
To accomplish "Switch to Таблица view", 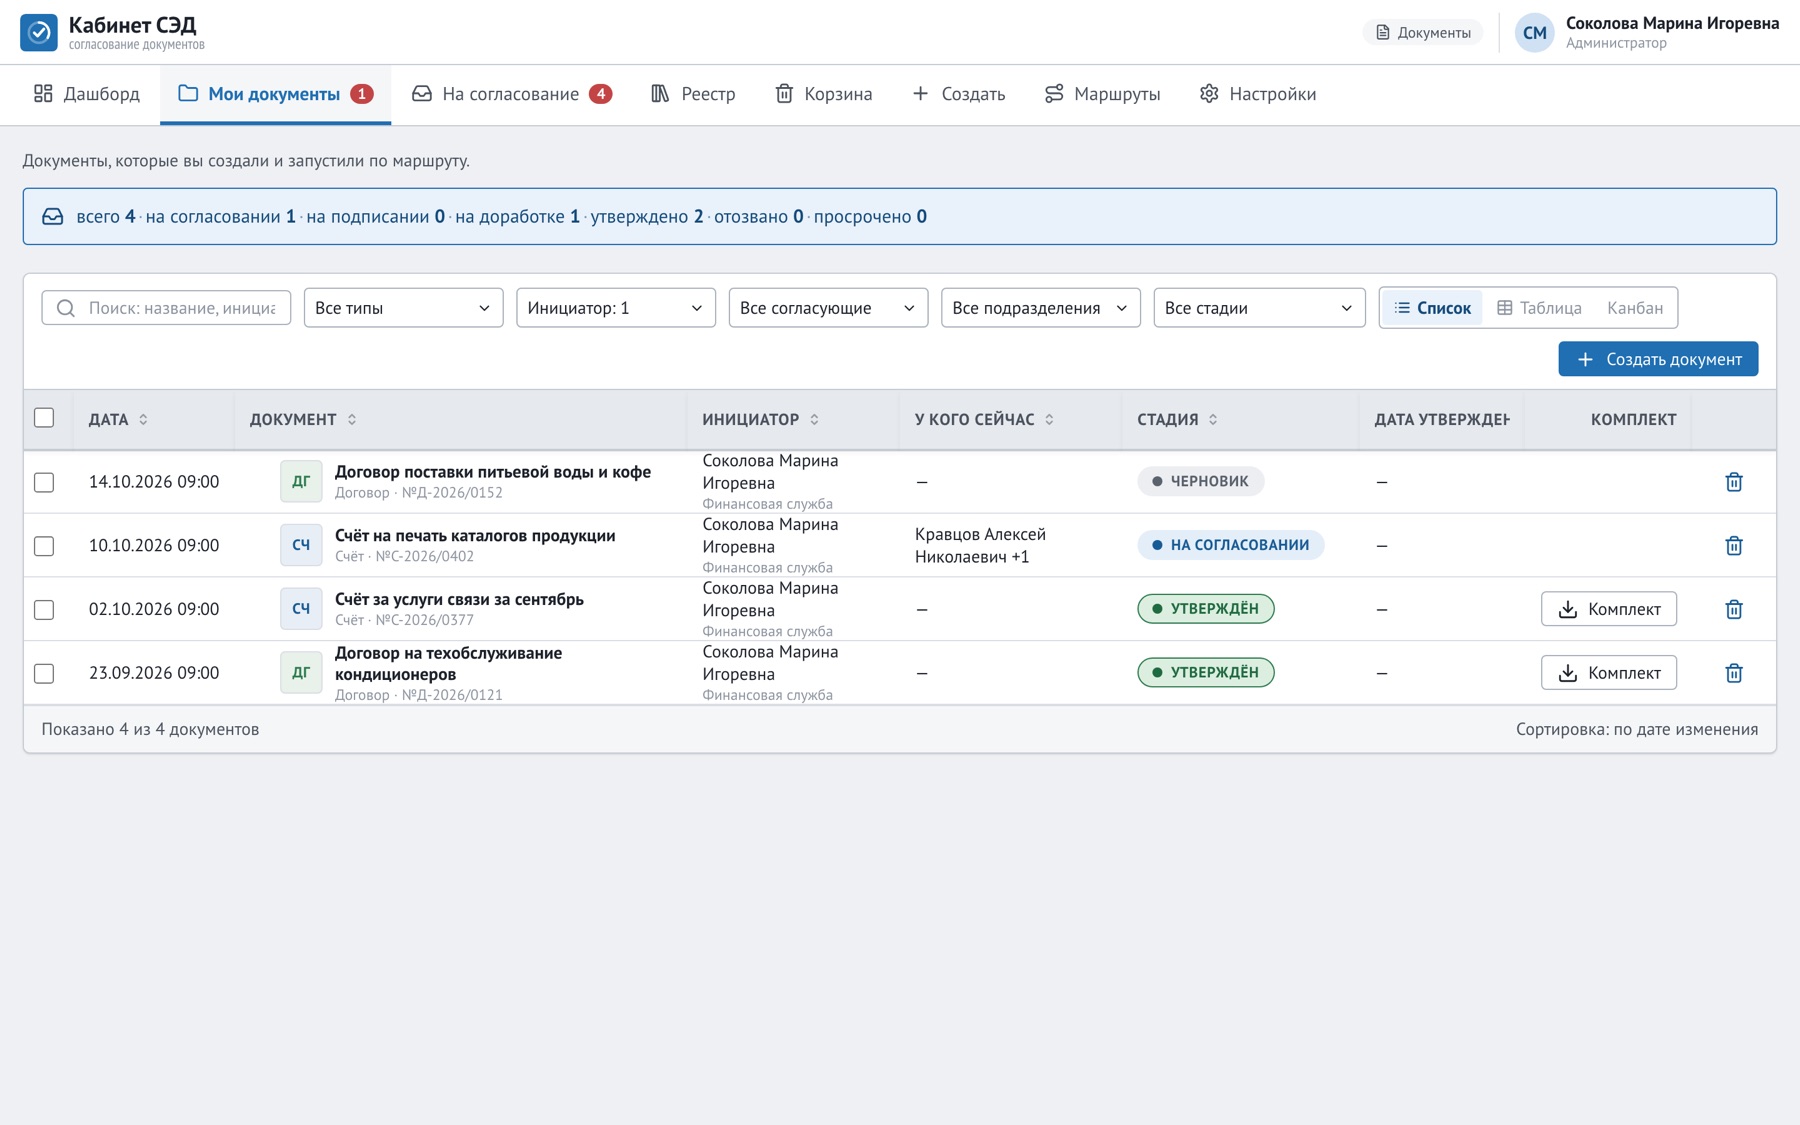I will click(1539, 308).
